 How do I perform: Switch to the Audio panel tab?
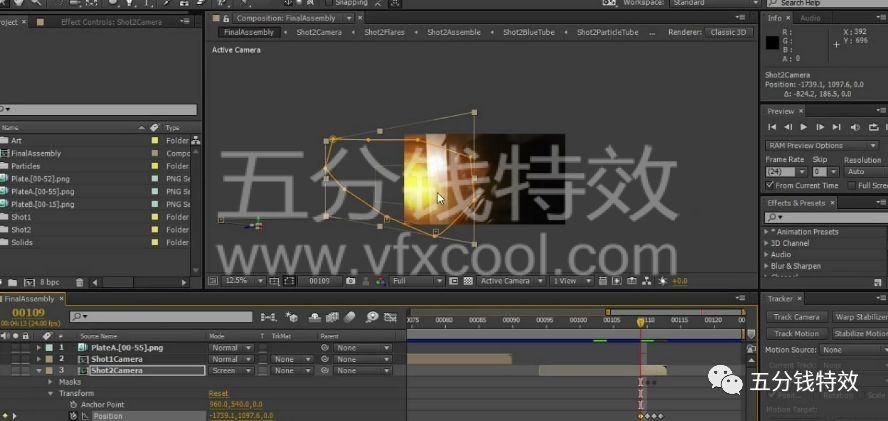[x=810, y=18]
